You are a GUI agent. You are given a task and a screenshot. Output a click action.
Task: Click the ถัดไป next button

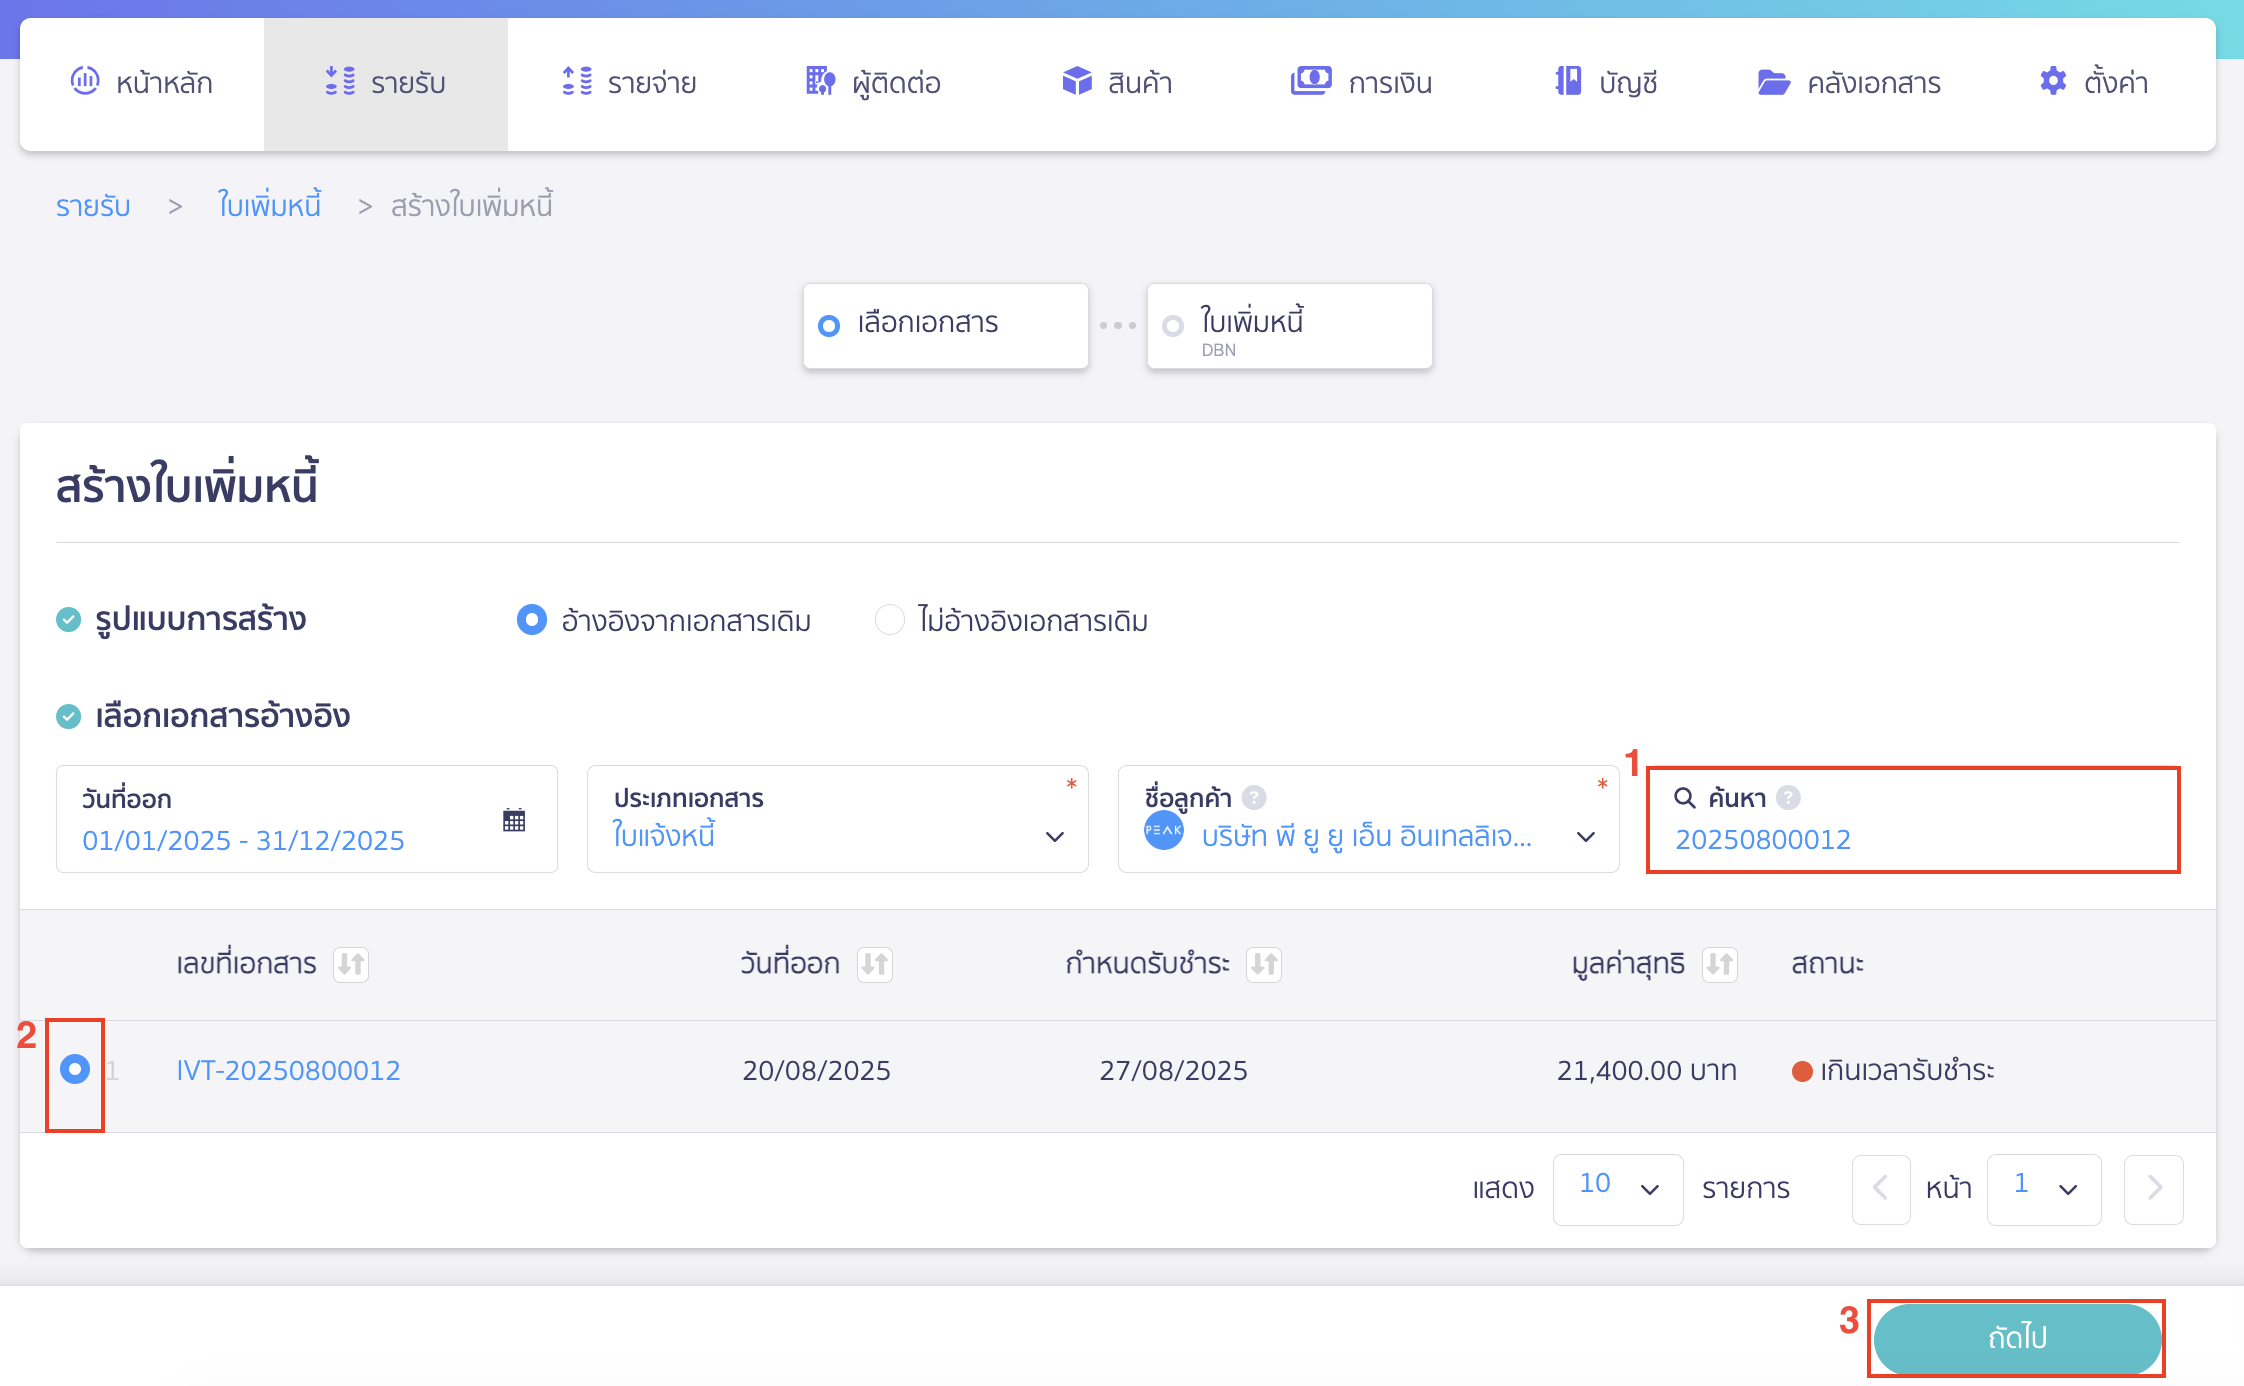2016,1337
